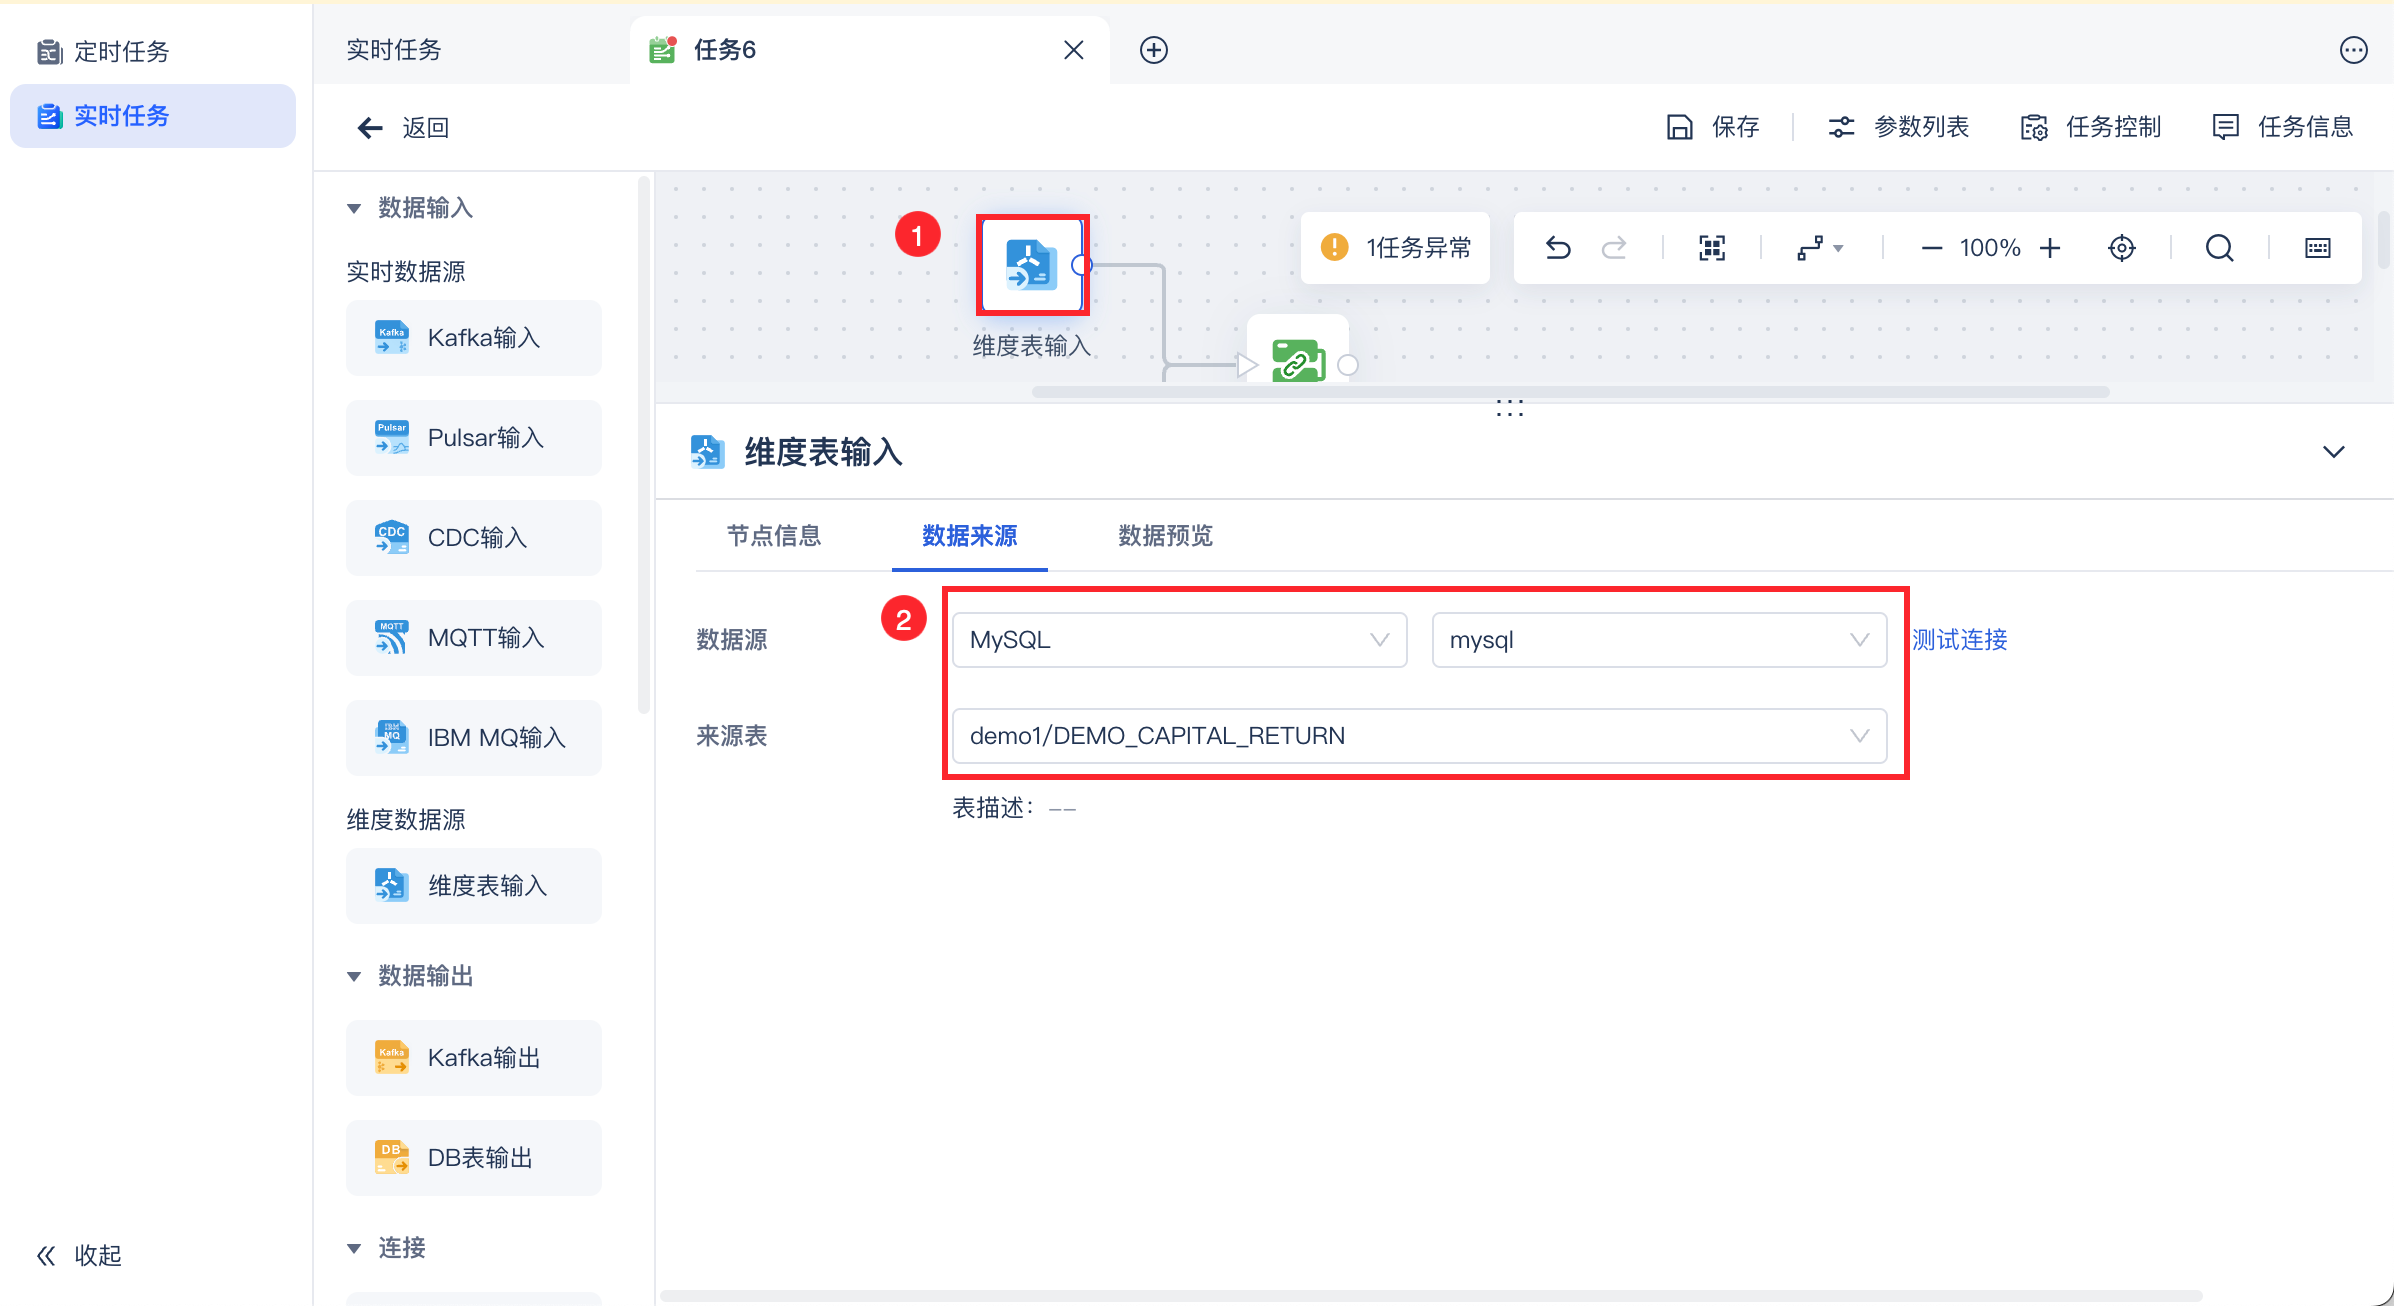Collapse the 数据输出 section
The width and height of the screenshot is (2394, 1306).
(x=354, y=976)
